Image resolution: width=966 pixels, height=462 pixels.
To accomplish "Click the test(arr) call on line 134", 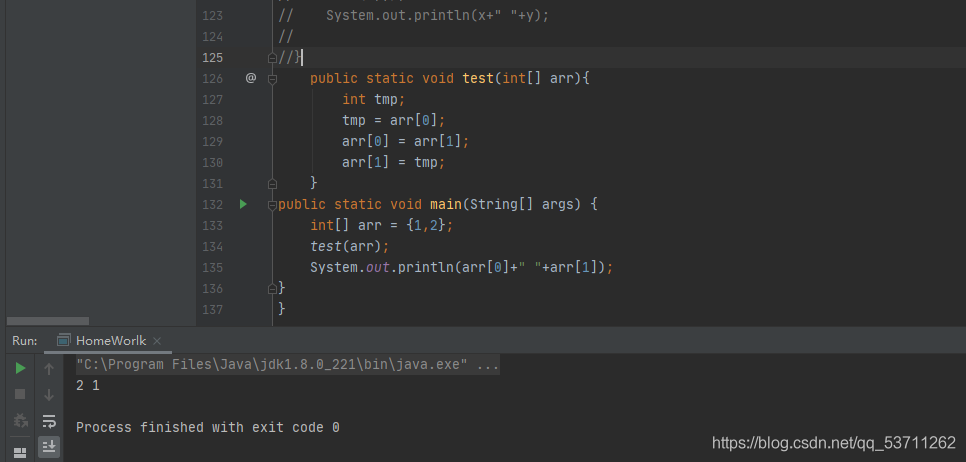I will click(350, 246).
